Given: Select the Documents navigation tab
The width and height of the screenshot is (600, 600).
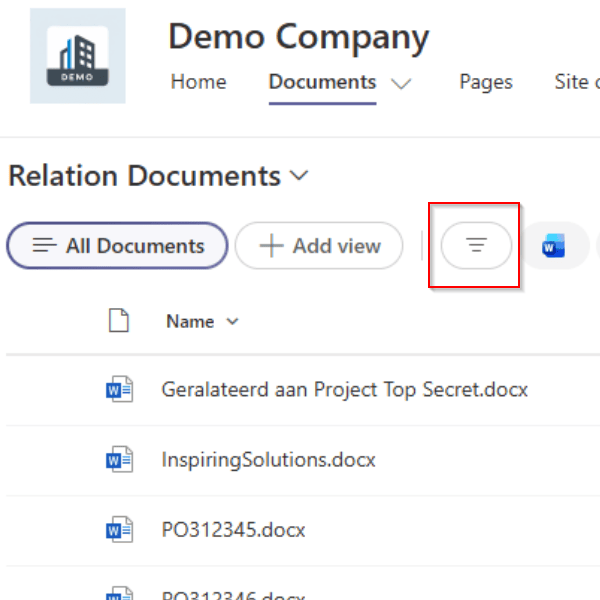Looking at the screenshot, I should pos(322,82).
